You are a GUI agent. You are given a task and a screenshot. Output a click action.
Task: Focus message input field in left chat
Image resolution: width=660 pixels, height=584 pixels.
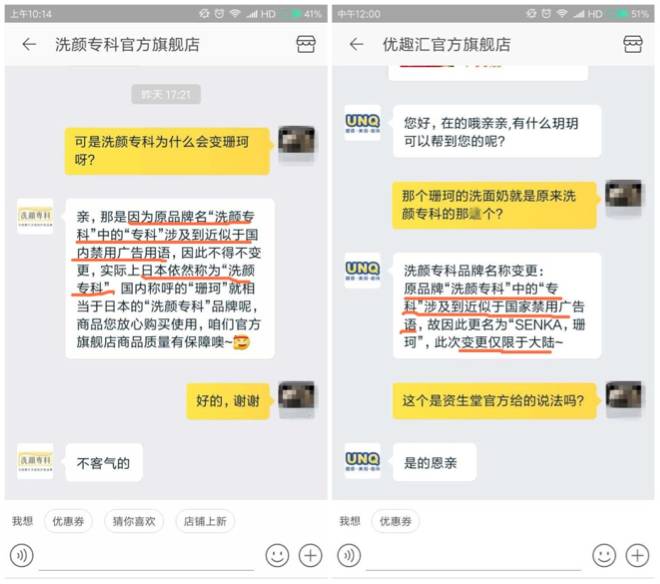tap(146, 557)
